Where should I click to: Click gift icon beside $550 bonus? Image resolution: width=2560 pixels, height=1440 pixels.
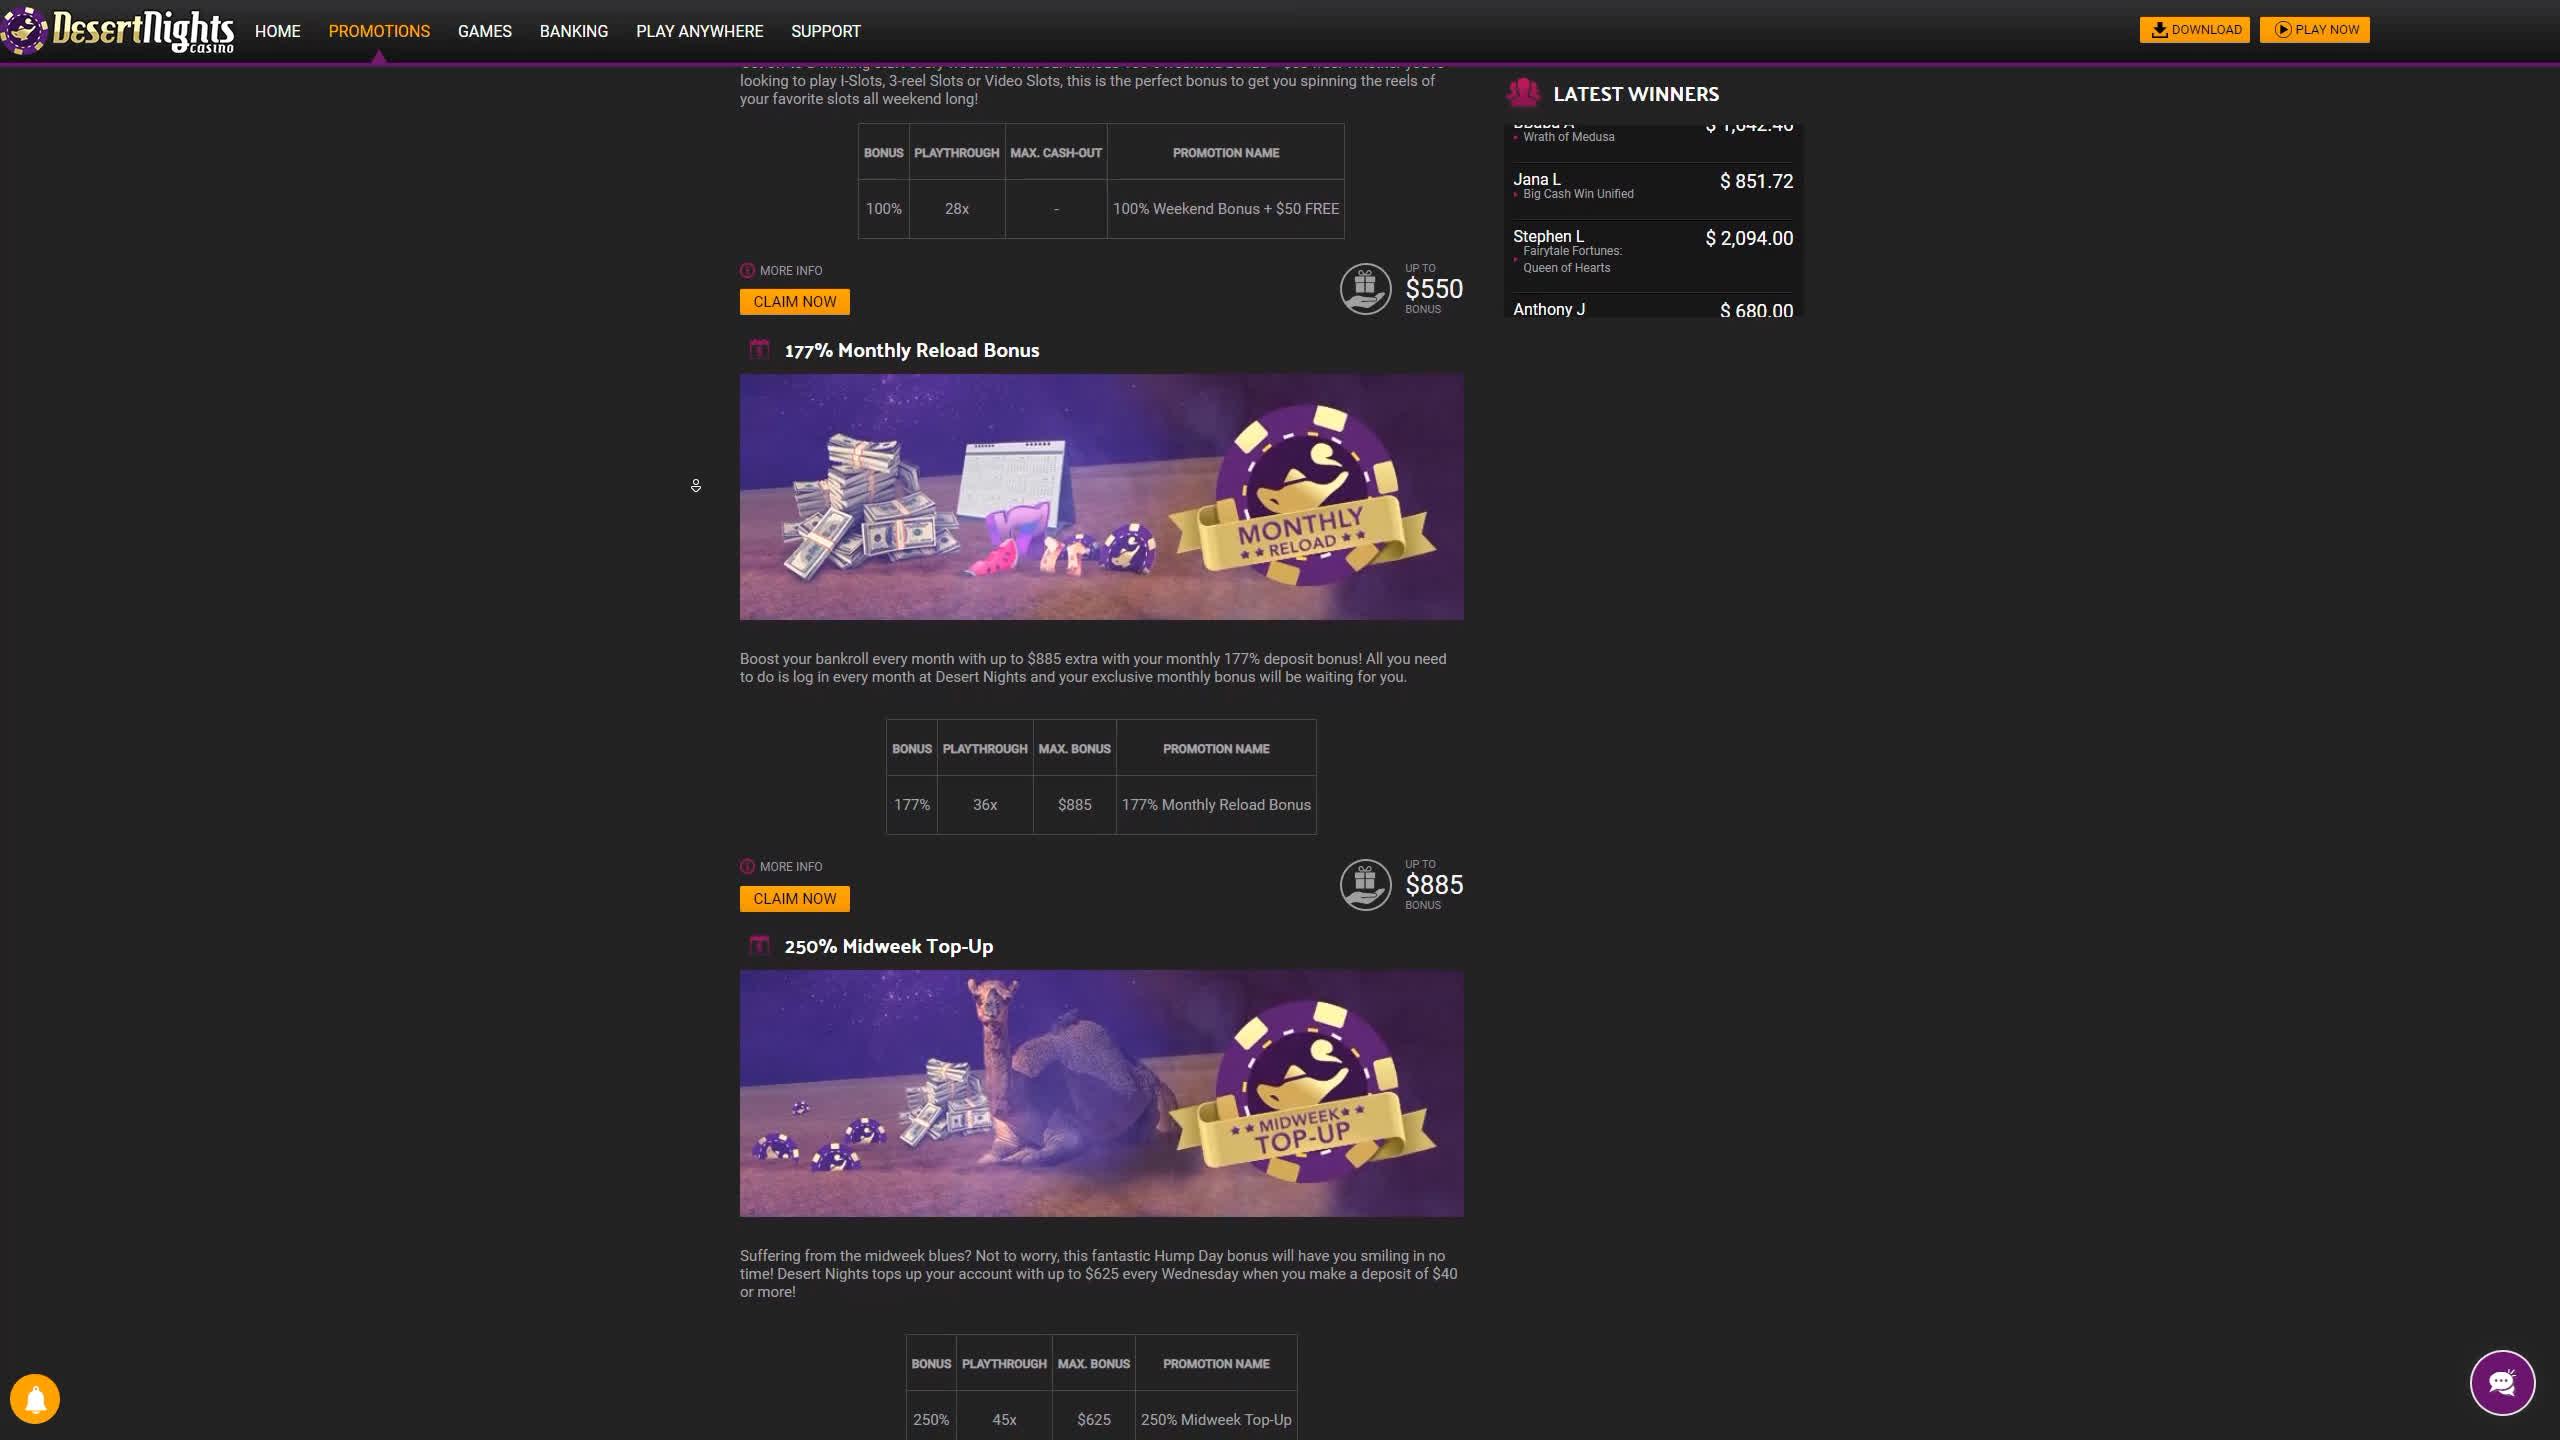click(1365, 288)
